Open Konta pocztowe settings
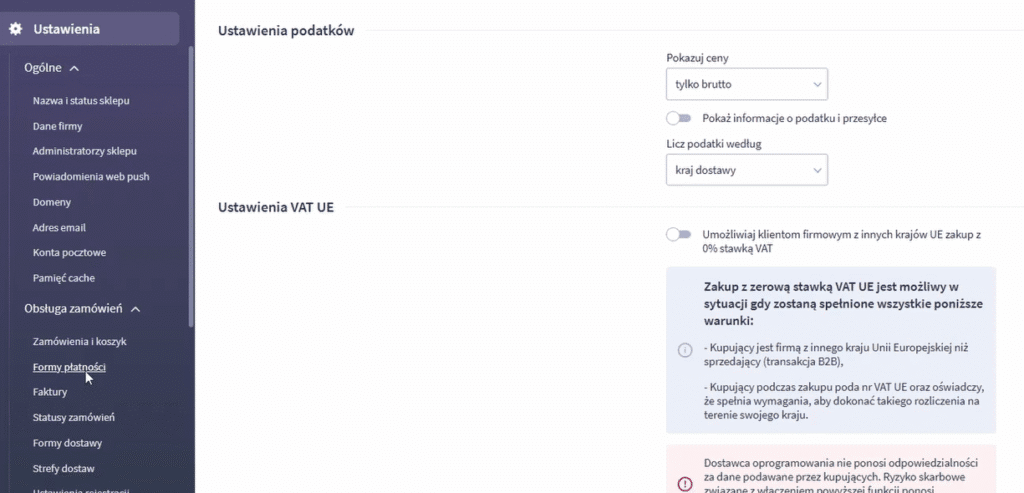1024x493 pixels. [69, 253]
